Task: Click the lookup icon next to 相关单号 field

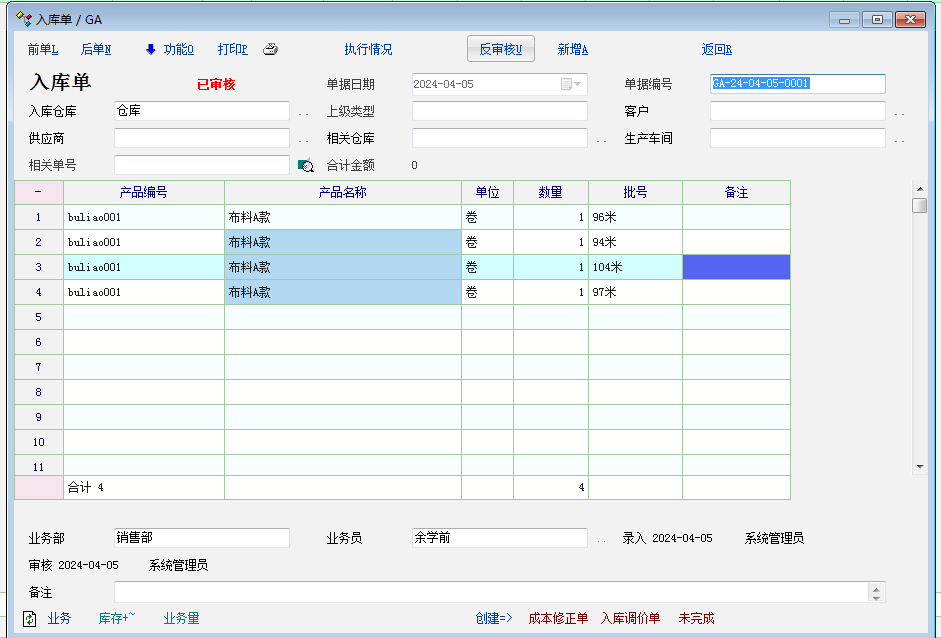Action: pos(305,165)
